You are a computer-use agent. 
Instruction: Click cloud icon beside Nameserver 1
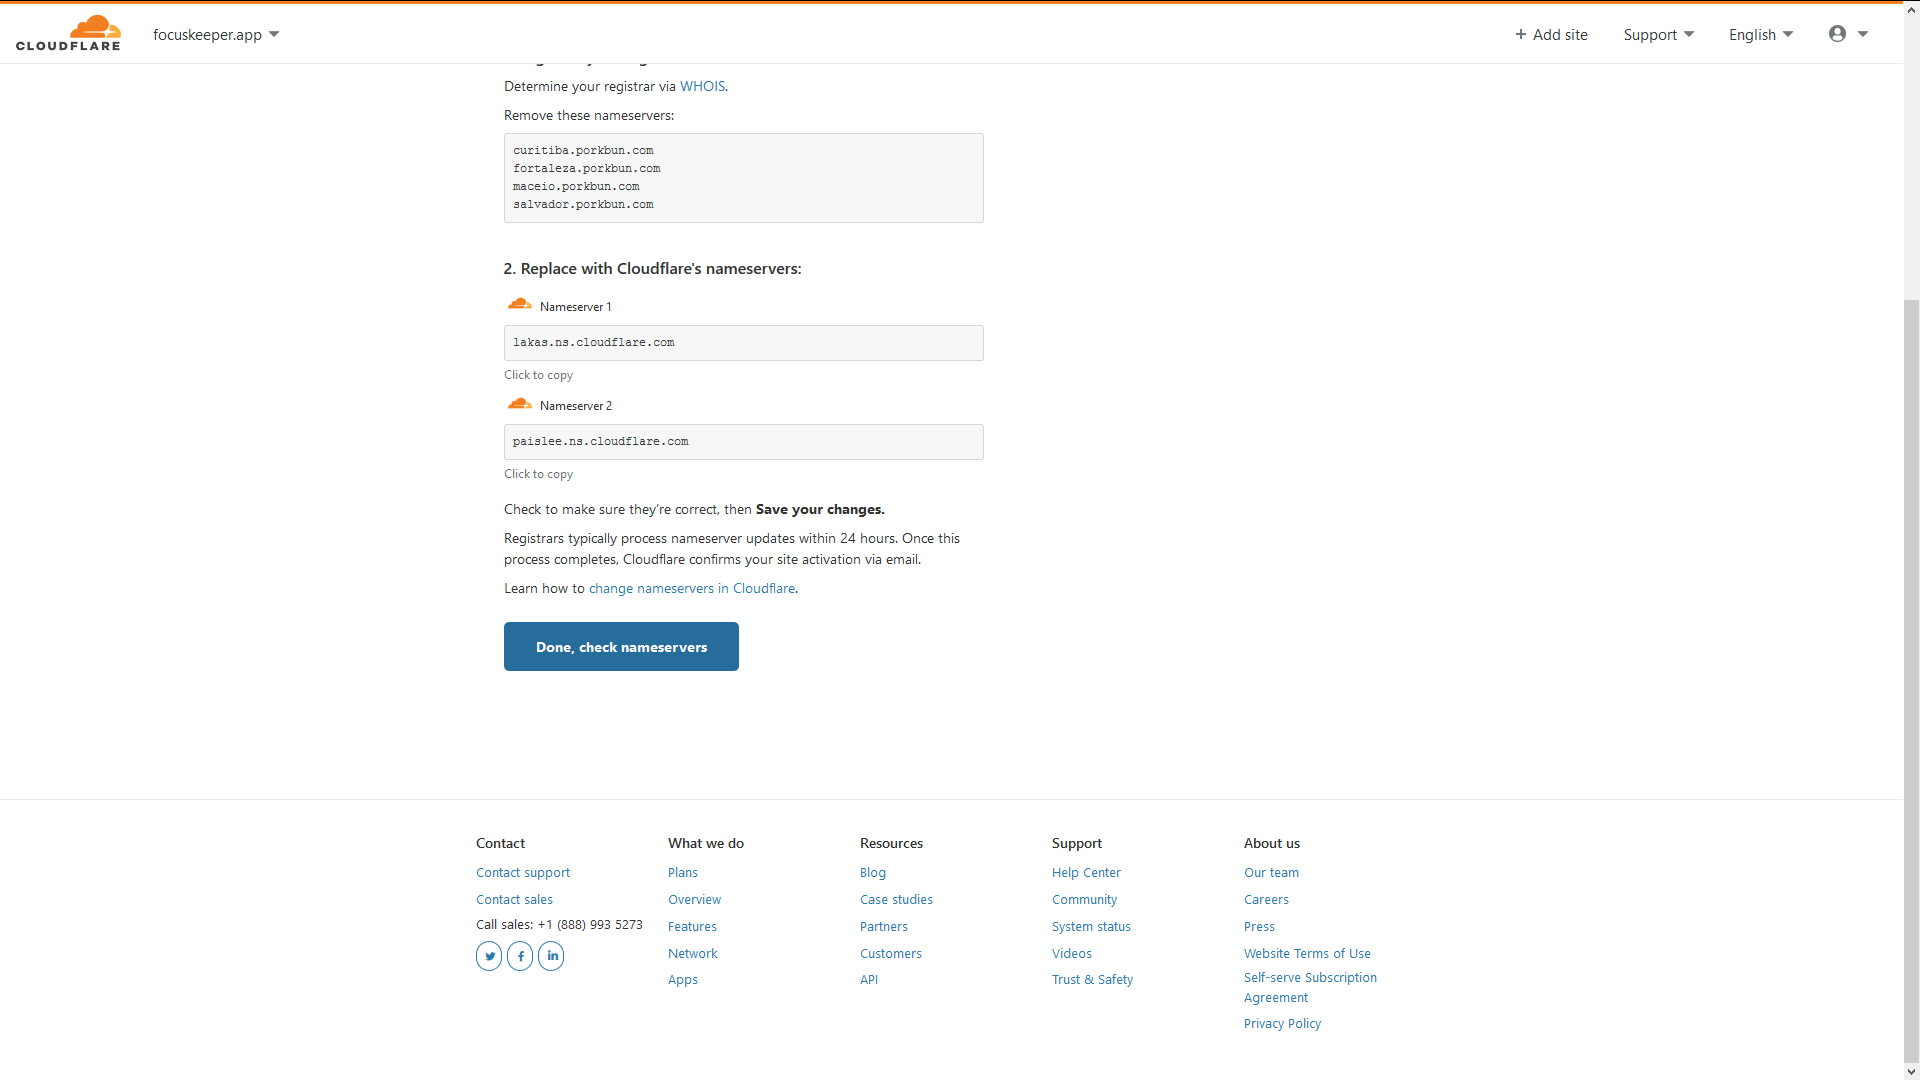[x=519, y=304]
